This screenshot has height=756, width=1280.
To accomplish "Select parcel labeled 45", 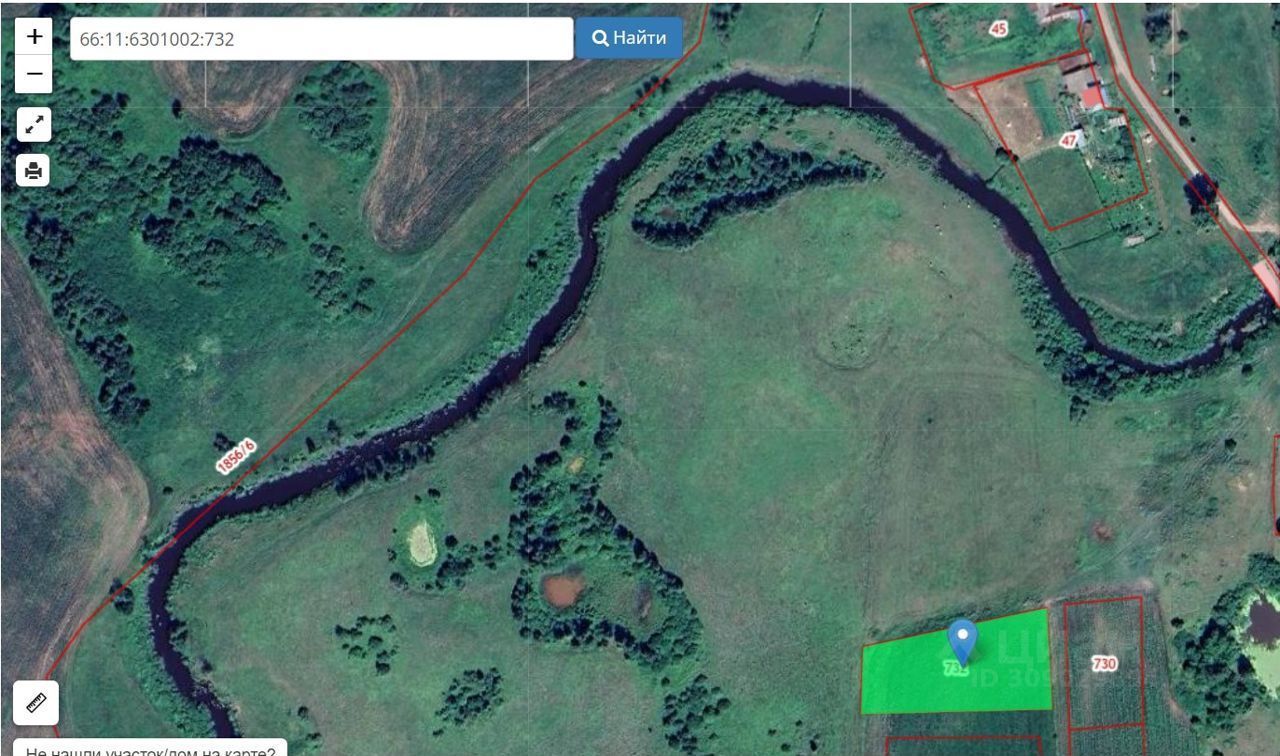I will click(x=998, y=29).
